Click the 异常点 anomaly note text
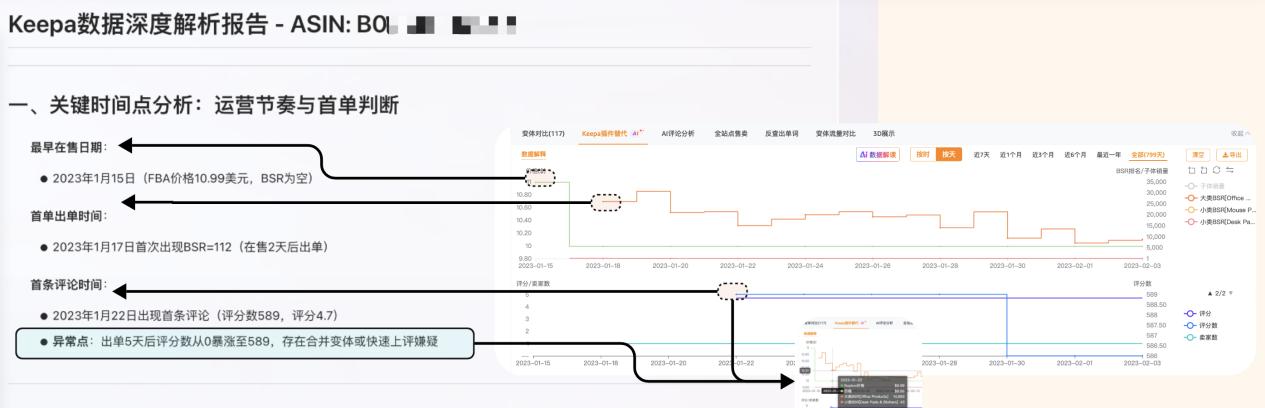This screenshot has height=408, width=1265. pyautogui.click(x=245, y=342)
